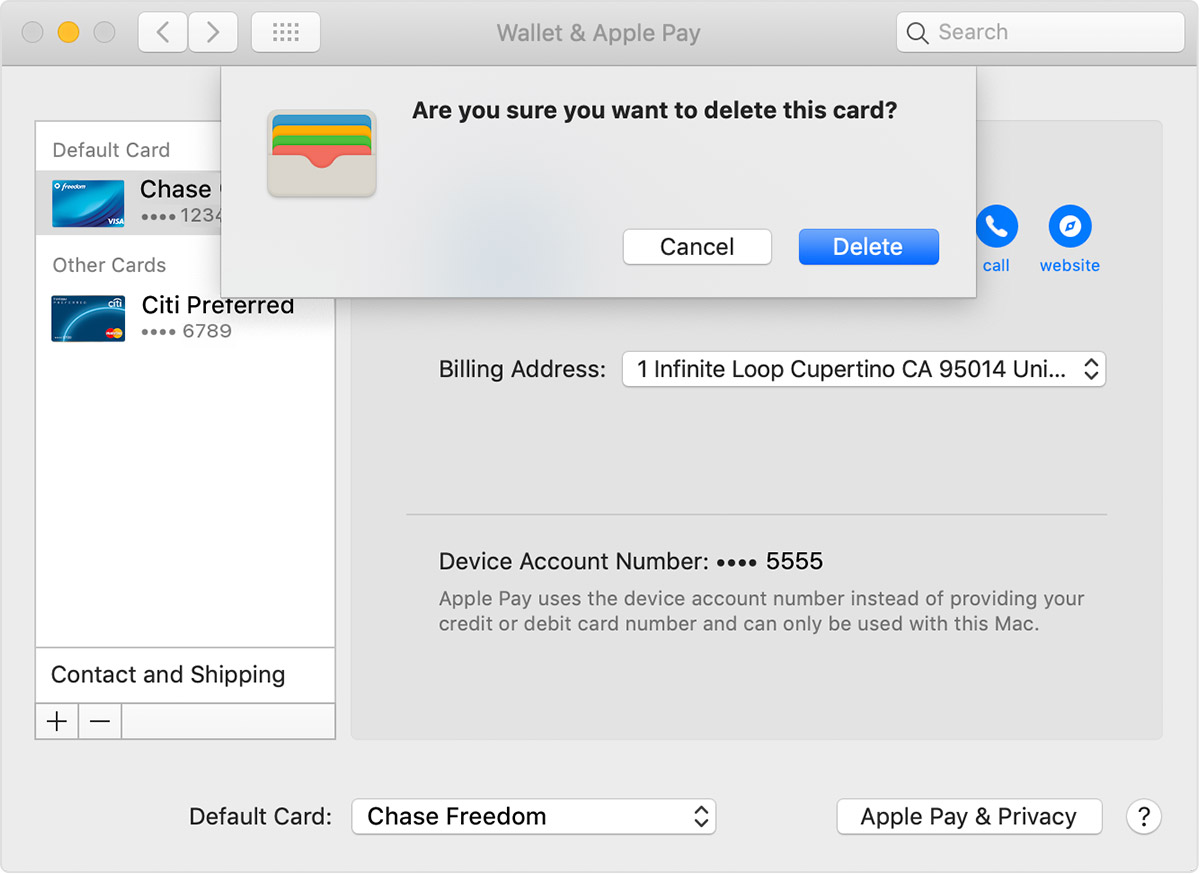This screenshot has width=1200, height=874.
Task: Select the Citi Preferred card
Action: (x=185, y=317)
